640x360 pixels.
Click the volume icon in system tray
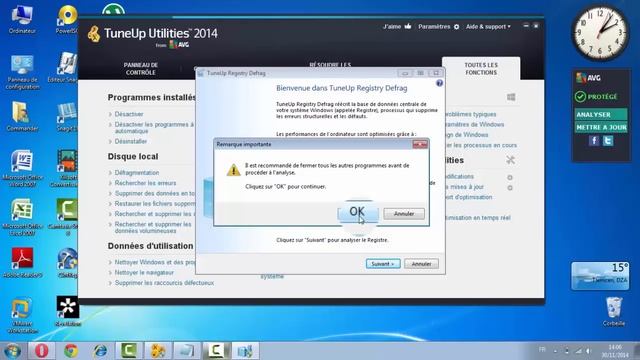pos(589,351)
